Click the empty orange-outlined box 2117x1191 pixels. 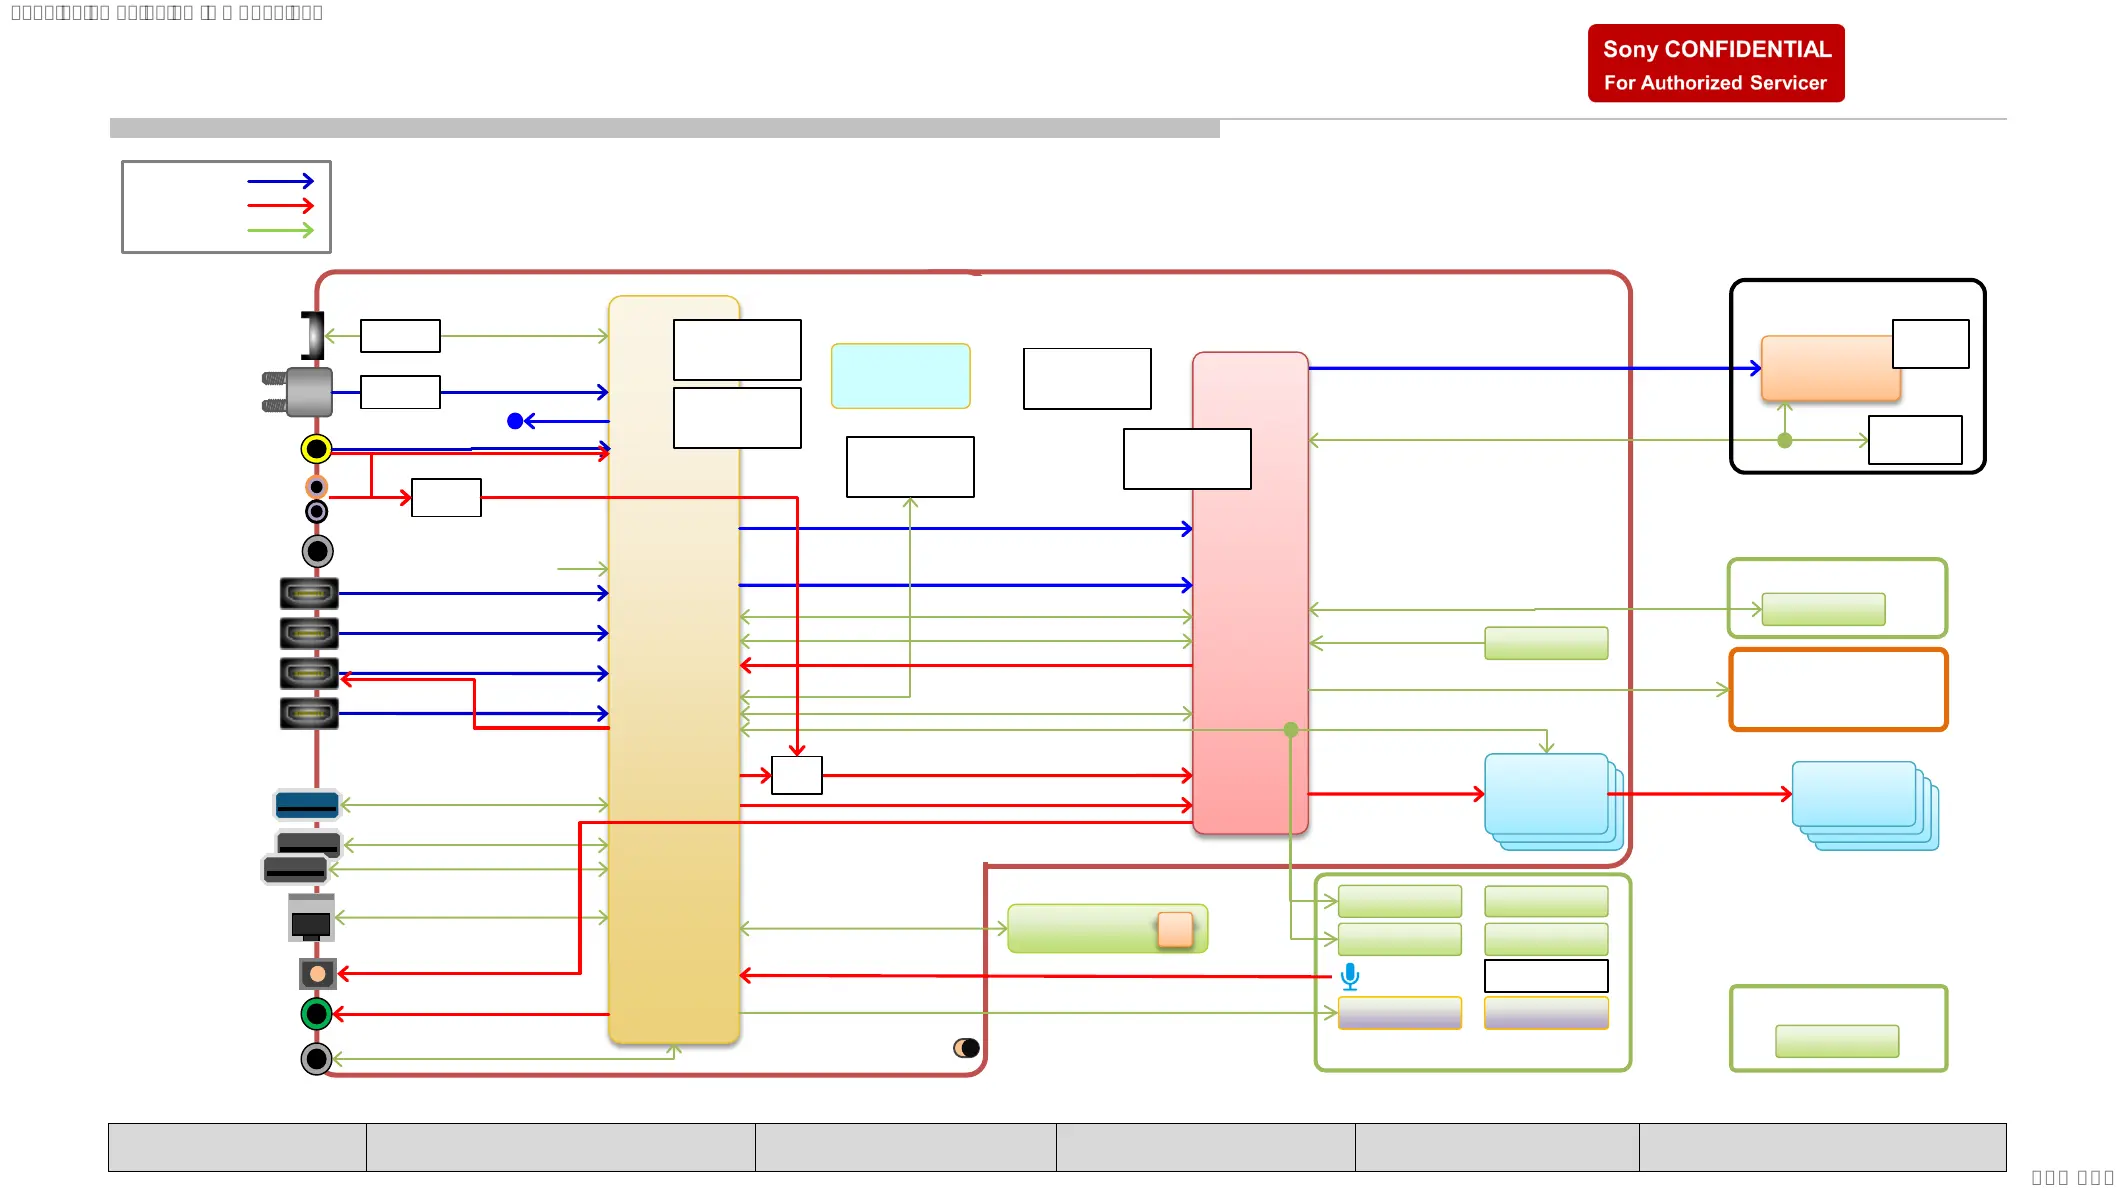(1838, 690)
